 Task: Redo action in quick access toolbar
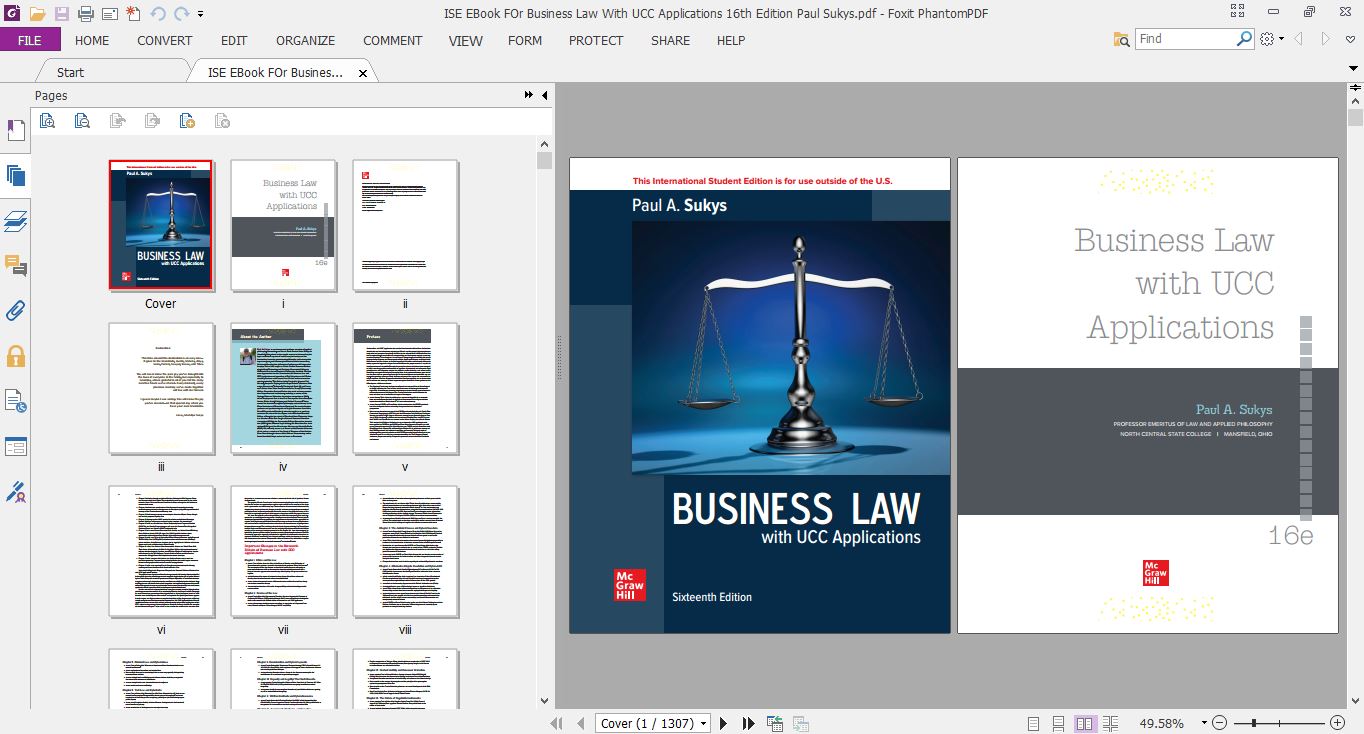(x=181, y=13)
